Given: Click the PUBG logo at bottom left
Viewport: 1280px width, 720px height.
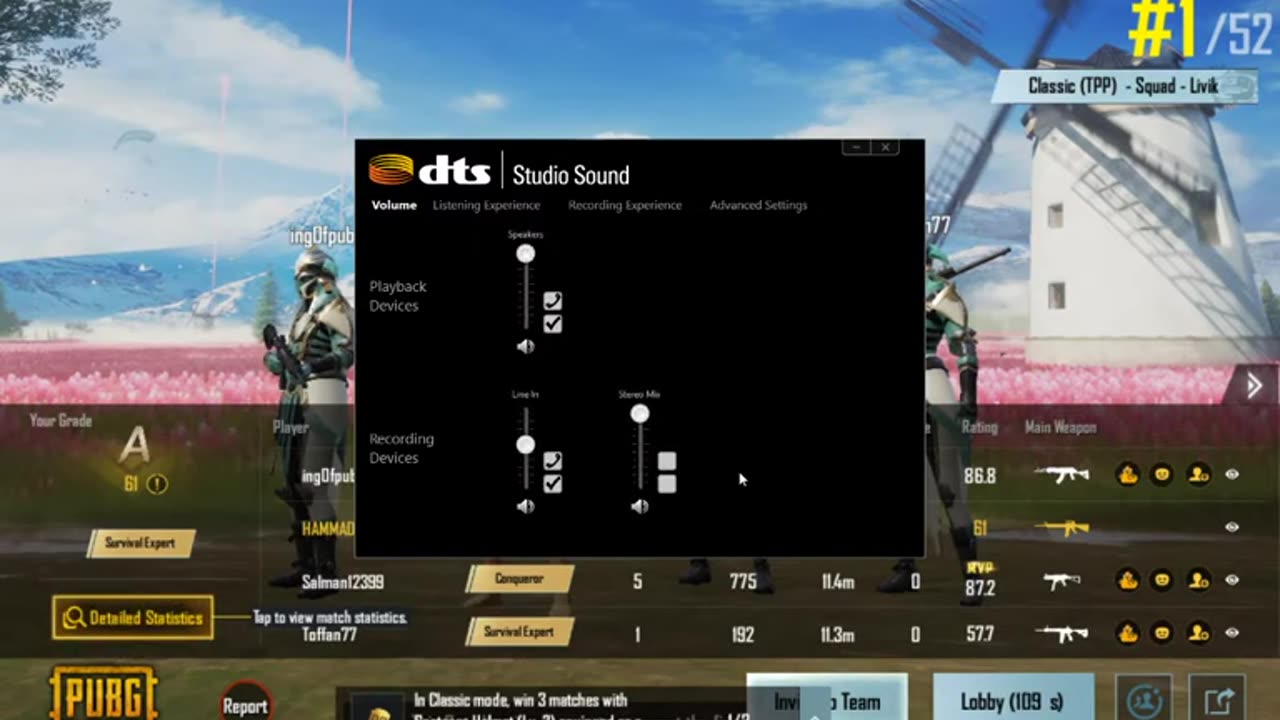Looking at the screenshot, I should [x=104, y=693].
